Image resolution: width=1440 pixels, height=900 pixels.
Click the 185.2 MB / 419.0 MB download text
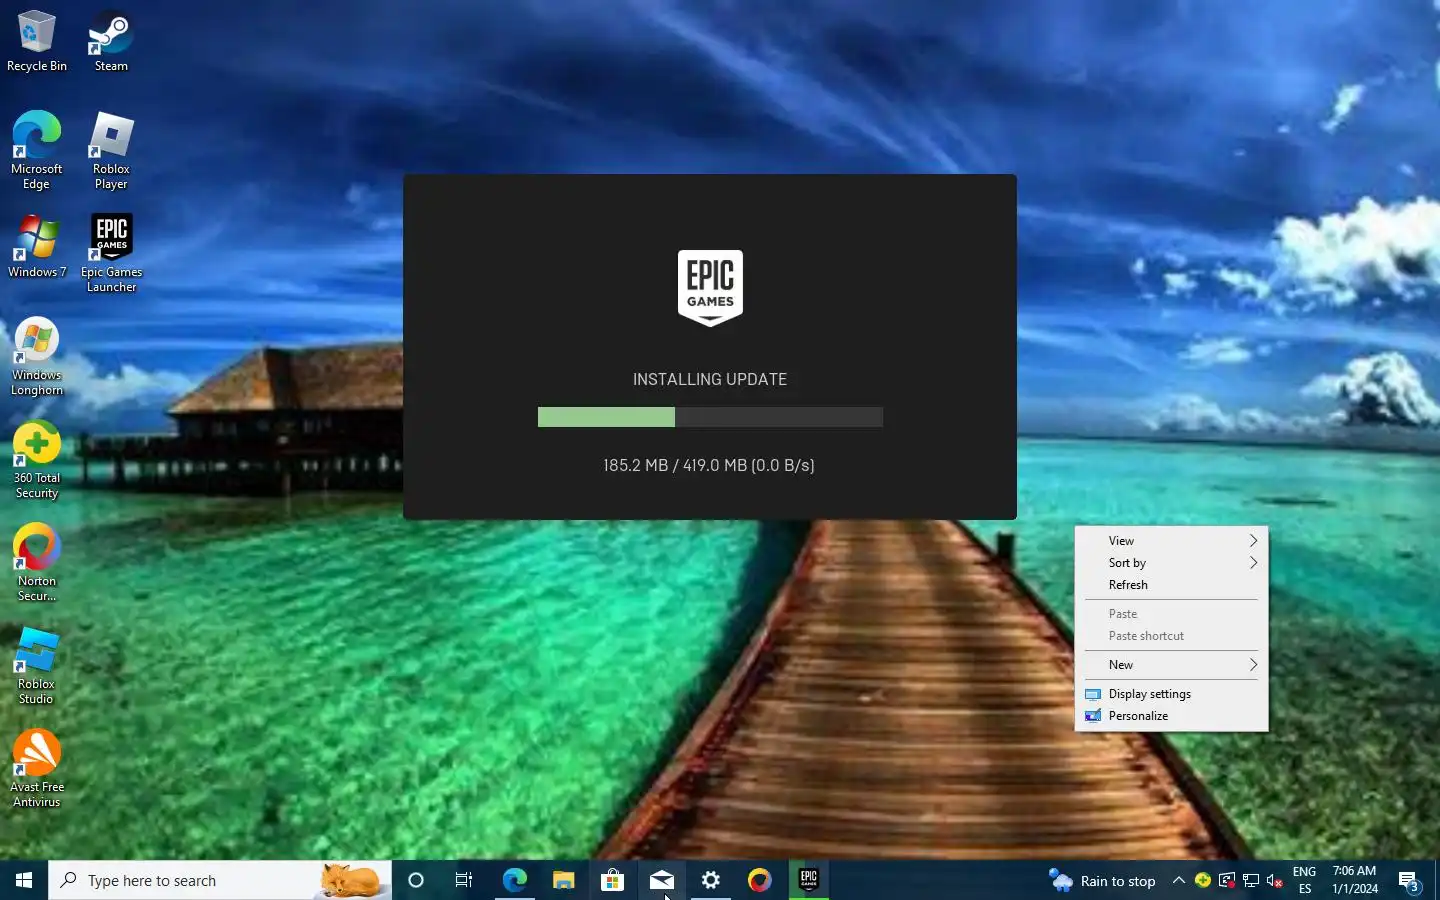coord(709,465)
